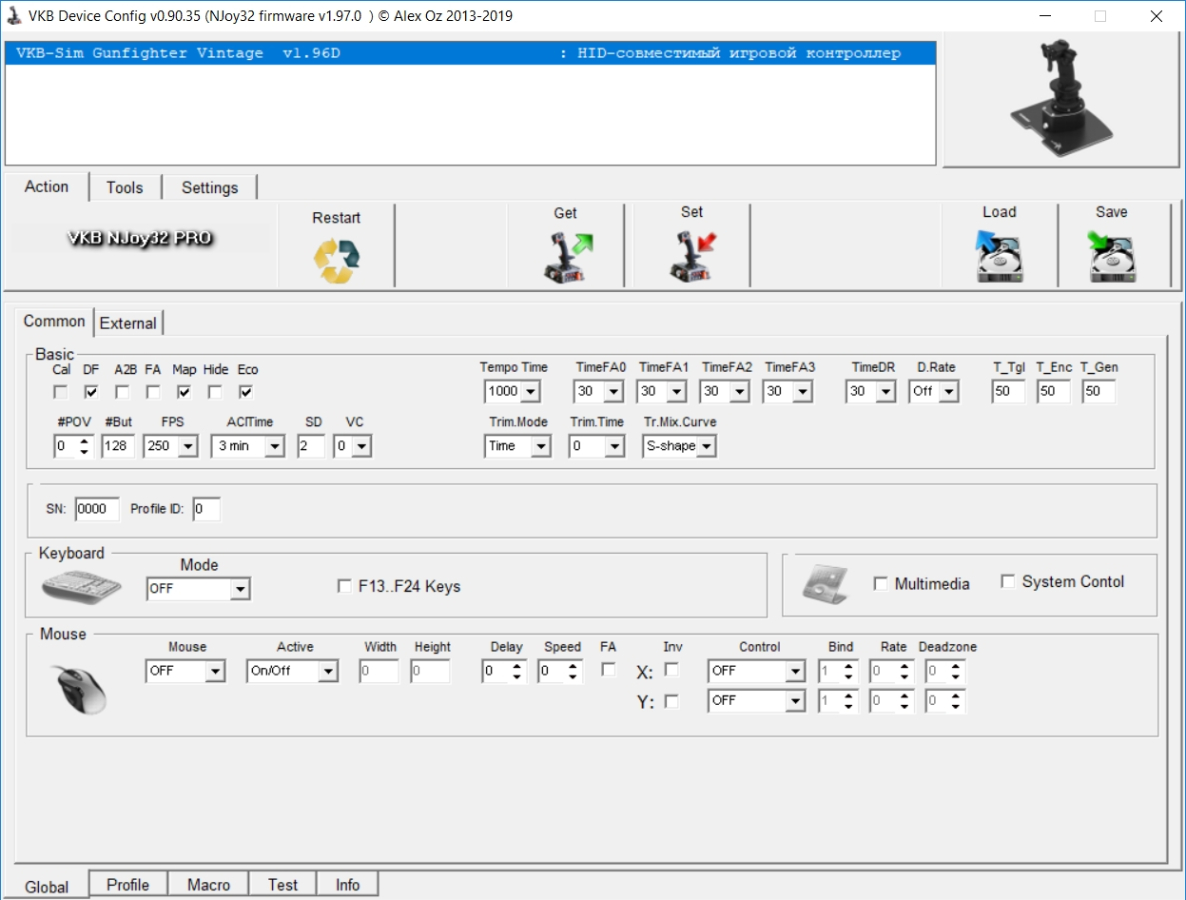
Task: Open the Macro tab at the bottom
Action: (209, 885)
